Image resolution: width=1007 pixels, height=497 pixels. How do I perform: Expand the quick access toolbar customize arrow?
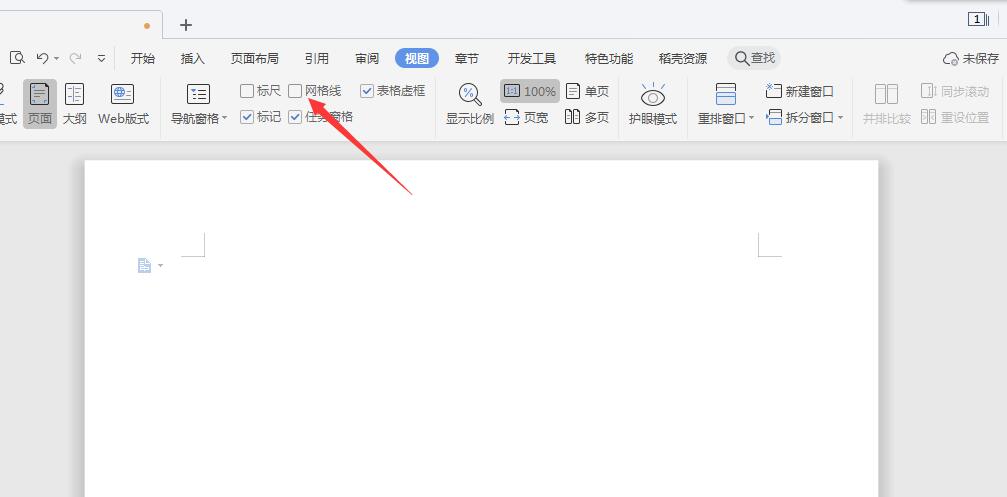101,58
